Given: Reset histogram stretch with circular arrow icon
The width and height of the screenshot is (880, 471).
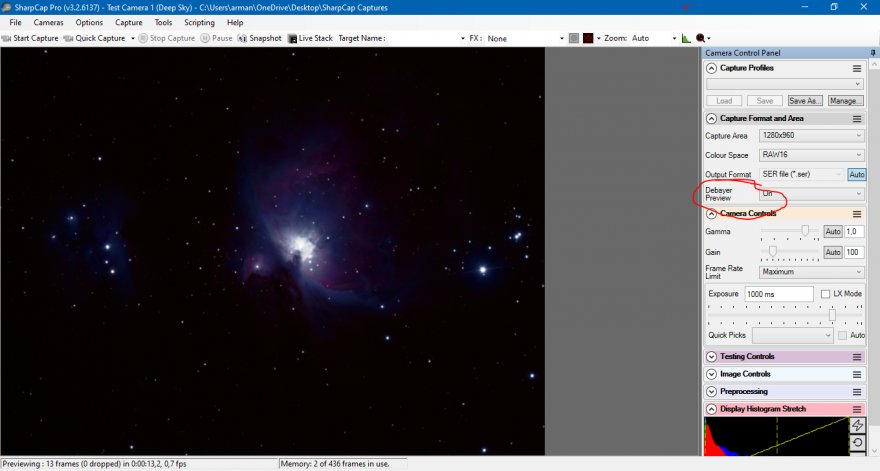Looking at the screenshot, I should tap(857, 442).
